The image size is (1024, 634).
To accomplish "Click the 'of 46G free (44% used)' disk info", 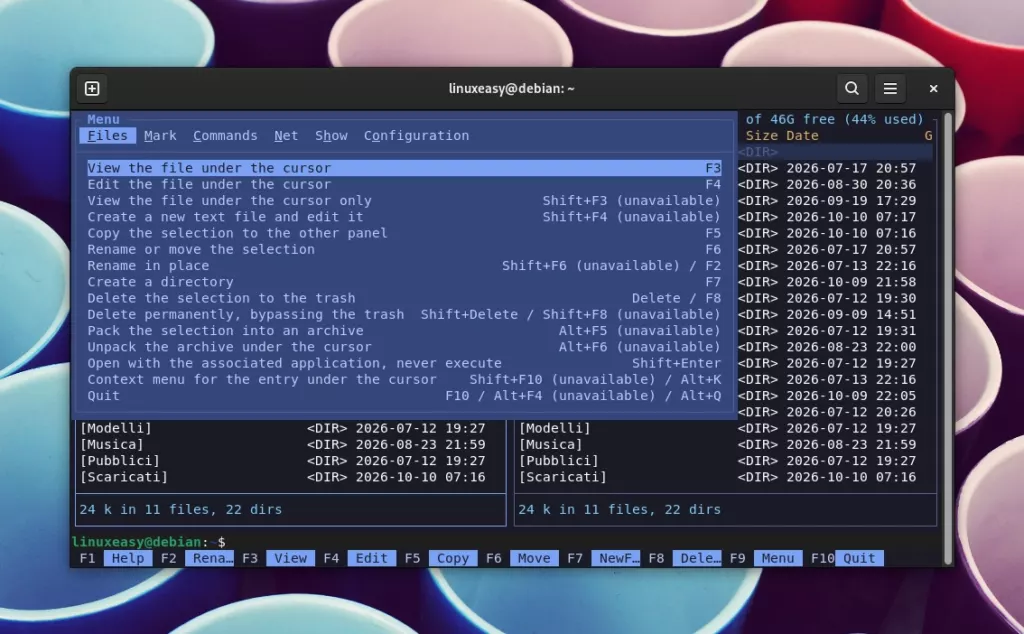I will point(835,119).
